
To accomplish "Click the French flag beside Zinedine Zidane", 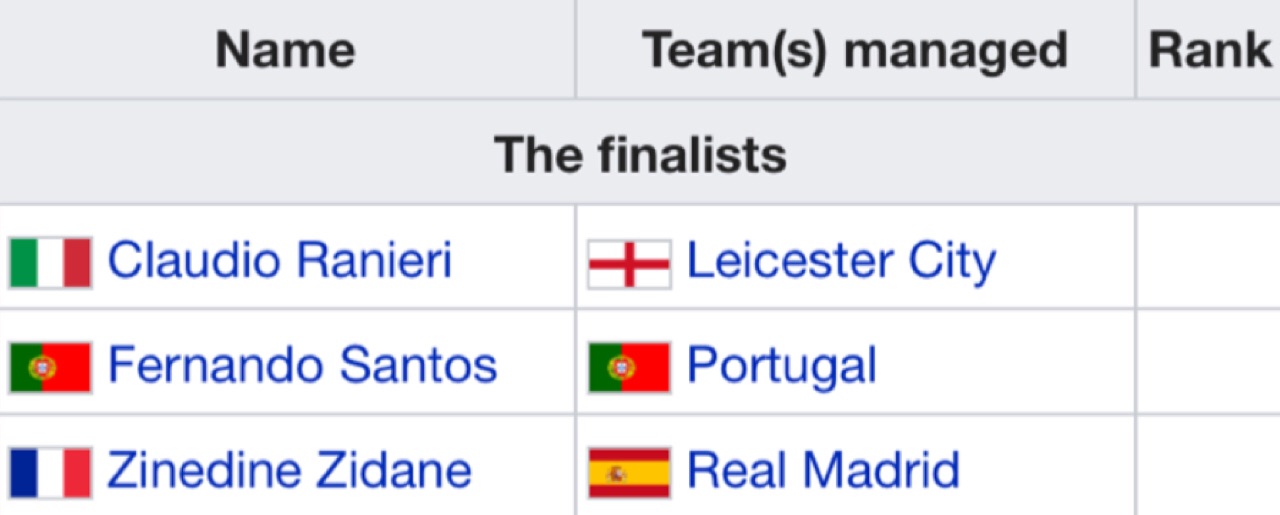I will click(x=50, y=472).
